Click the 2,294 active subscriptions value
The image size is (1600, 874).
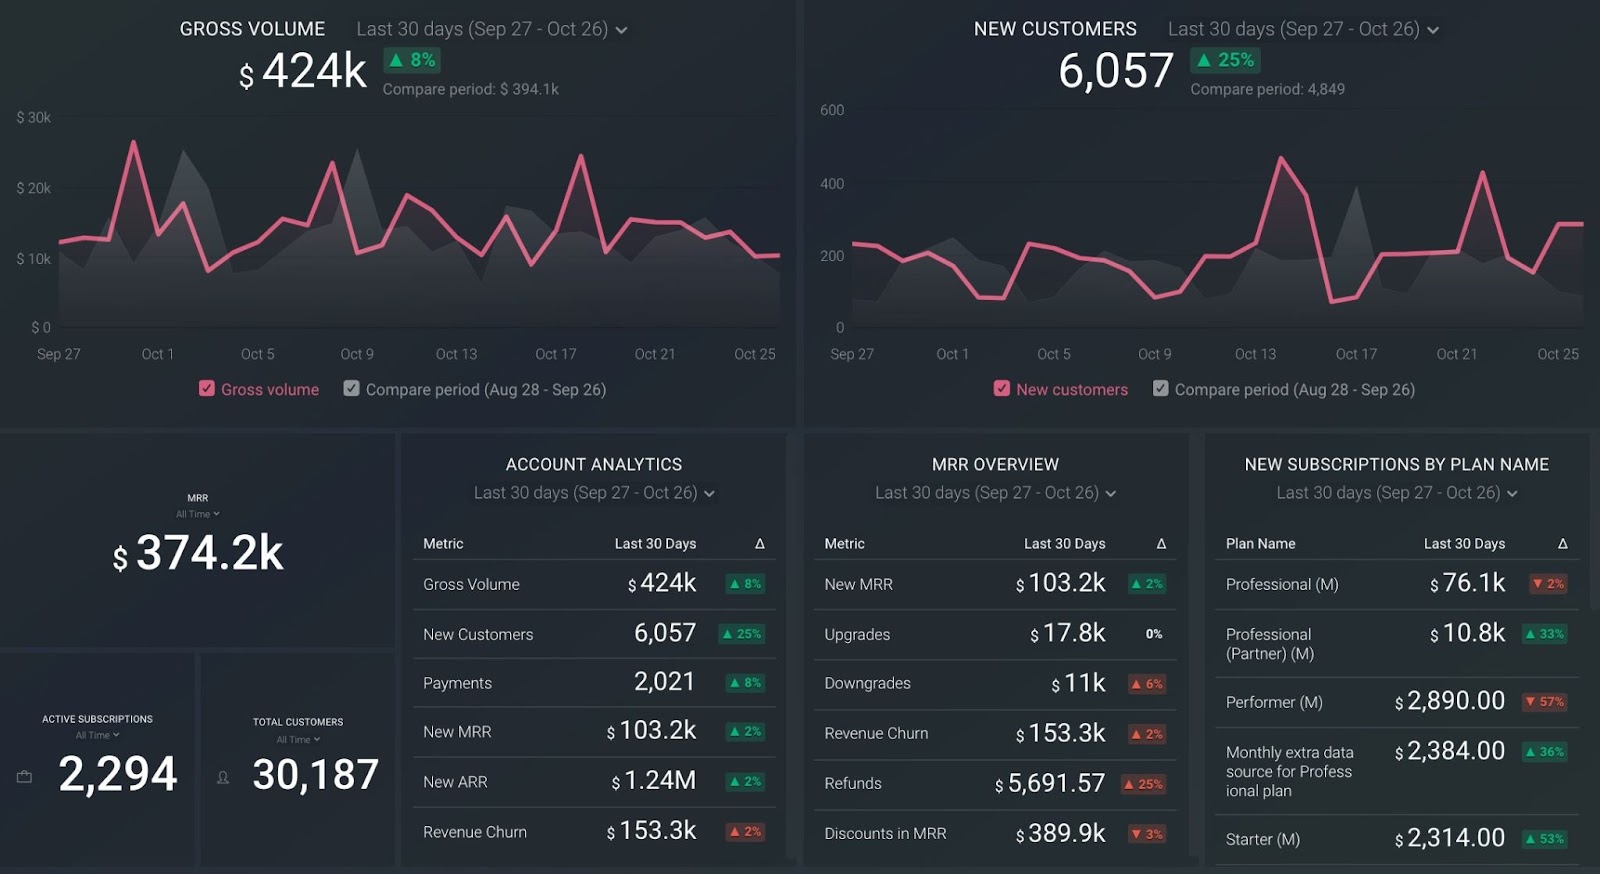pyautogui.click(x=118, y=774)
